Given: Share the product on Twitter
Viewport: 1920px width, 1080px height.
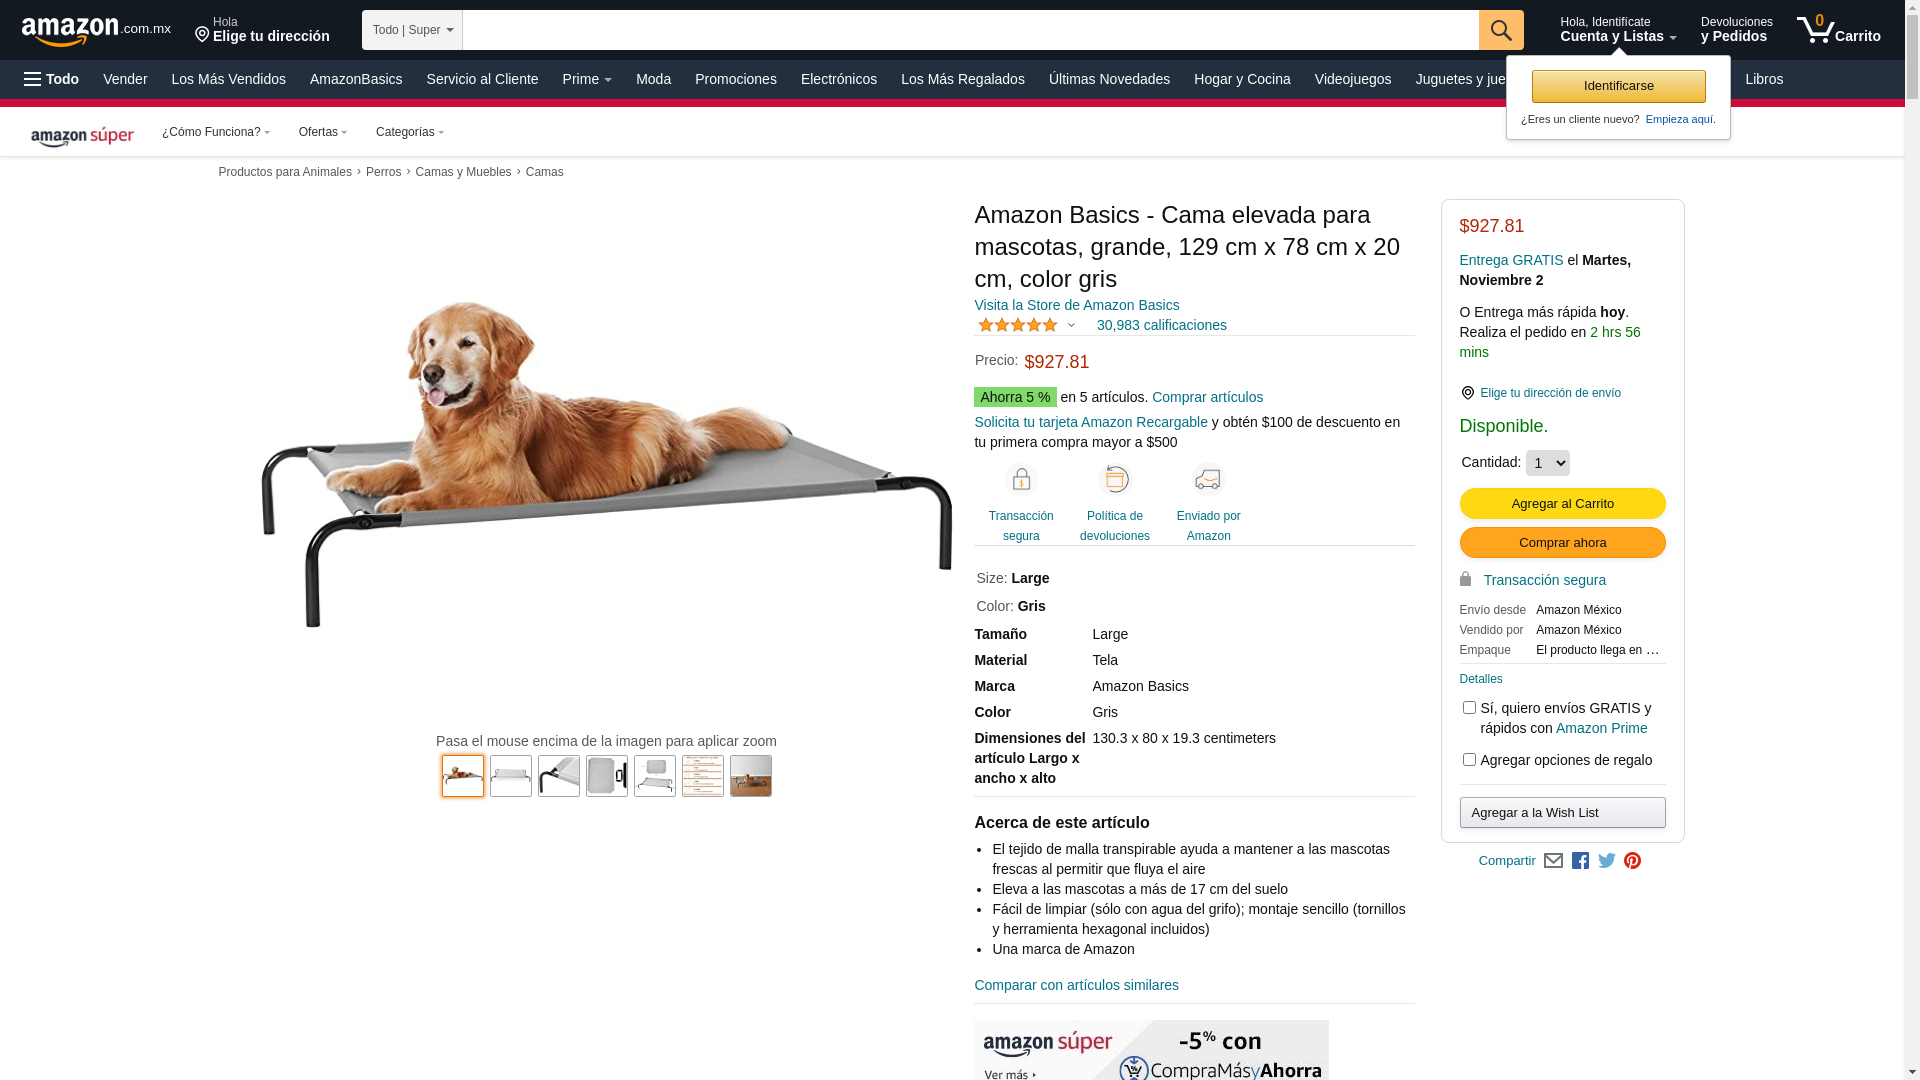Looking at the screenshot, I should click(x=1607, y=861).
